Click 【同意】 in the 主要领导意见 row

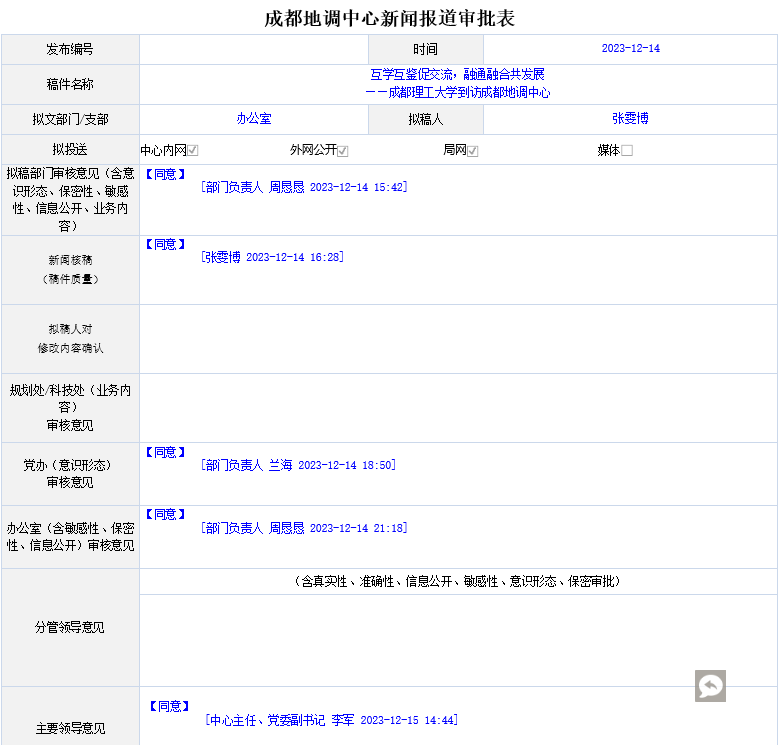click(169, 706)
